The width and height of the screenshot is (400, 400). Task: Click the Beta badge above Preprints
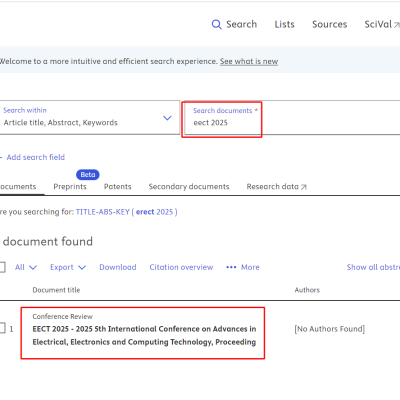click(88, 175)
